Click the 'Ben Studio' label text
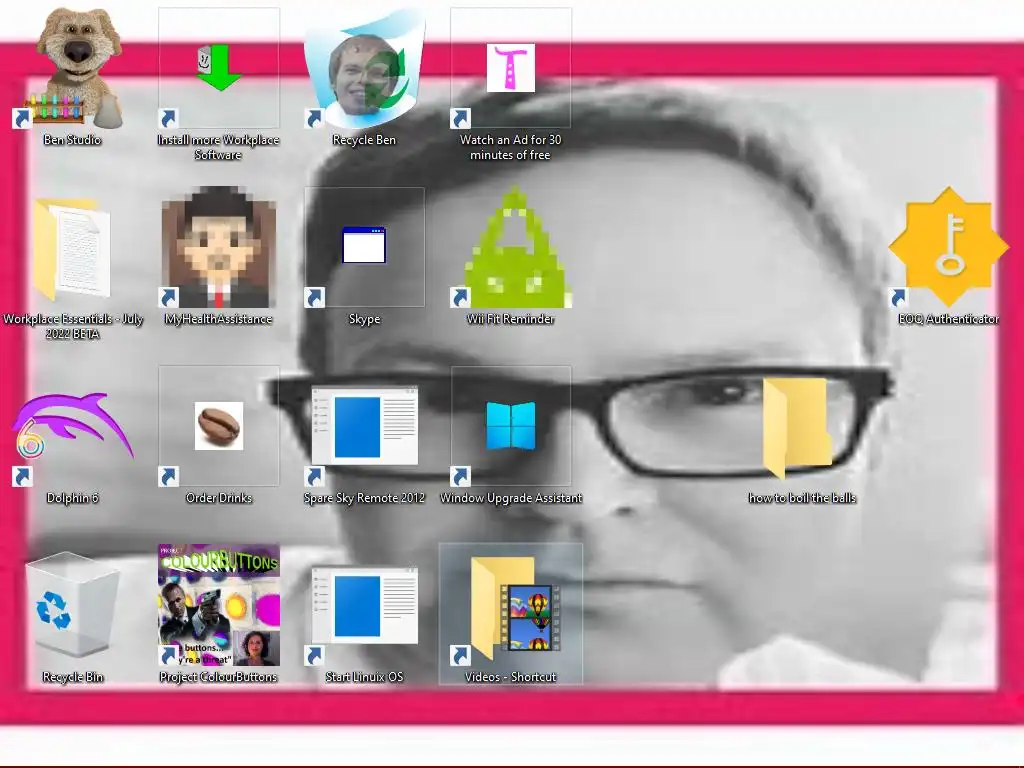This screenshot has width=1024, height=768. [x=72, y=140]
